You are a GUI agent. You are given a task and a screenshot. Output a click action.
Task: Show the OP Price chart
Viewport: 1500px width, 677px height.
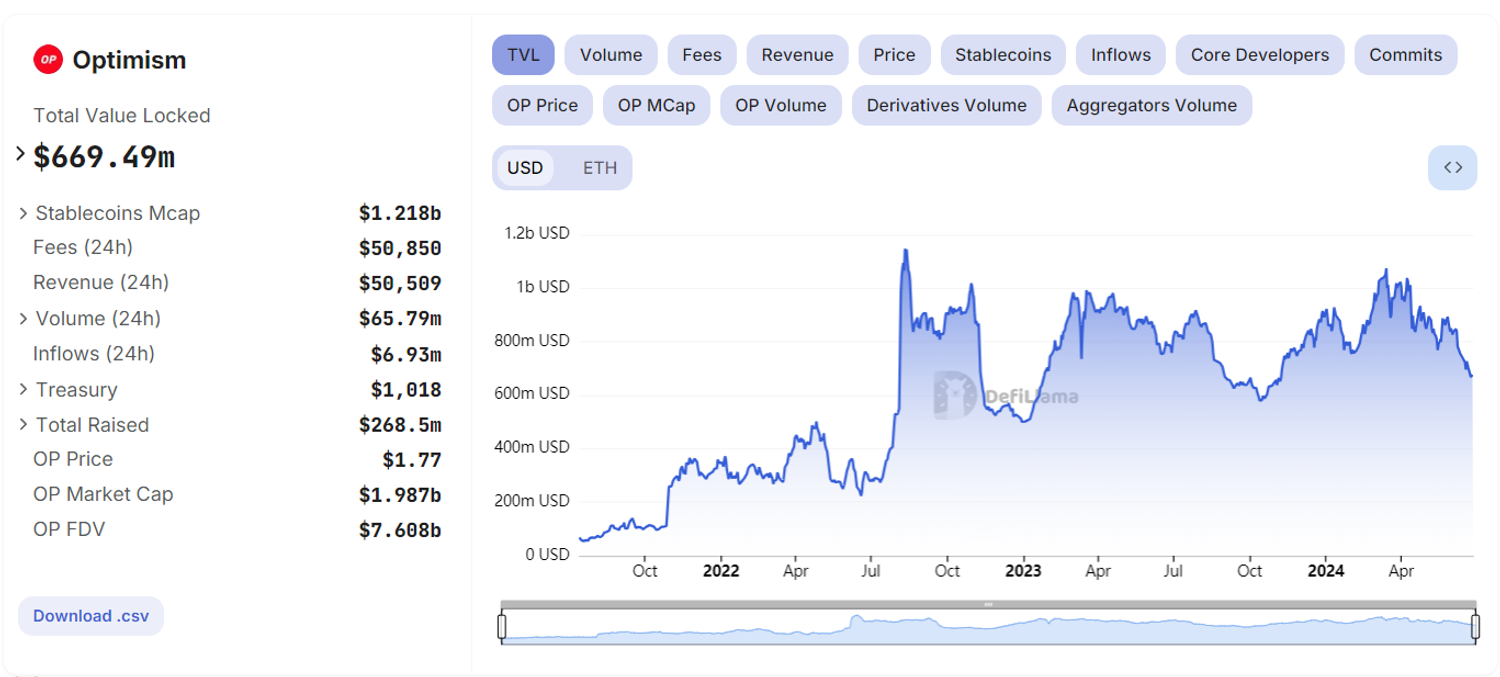(x=542, y=105)
